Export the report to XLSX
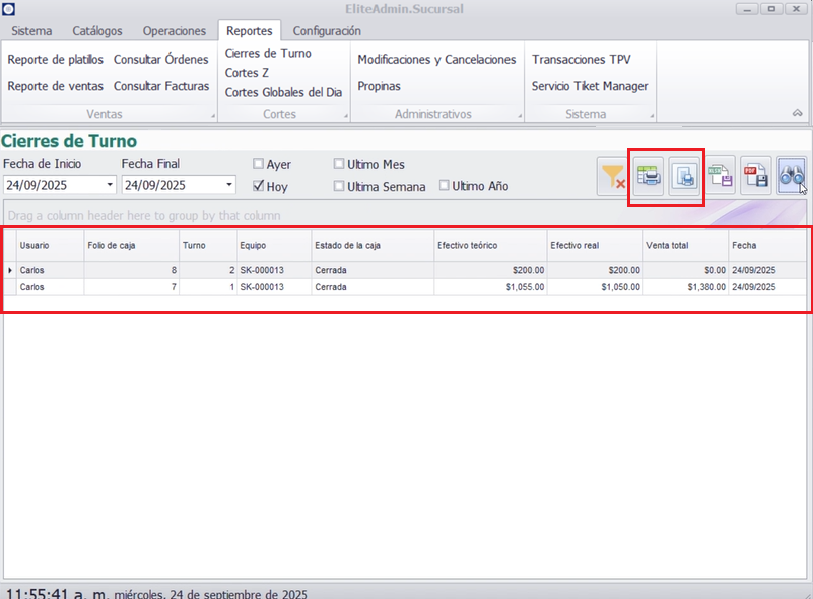This screenshot has width=813, height=599. pos(721,177)
